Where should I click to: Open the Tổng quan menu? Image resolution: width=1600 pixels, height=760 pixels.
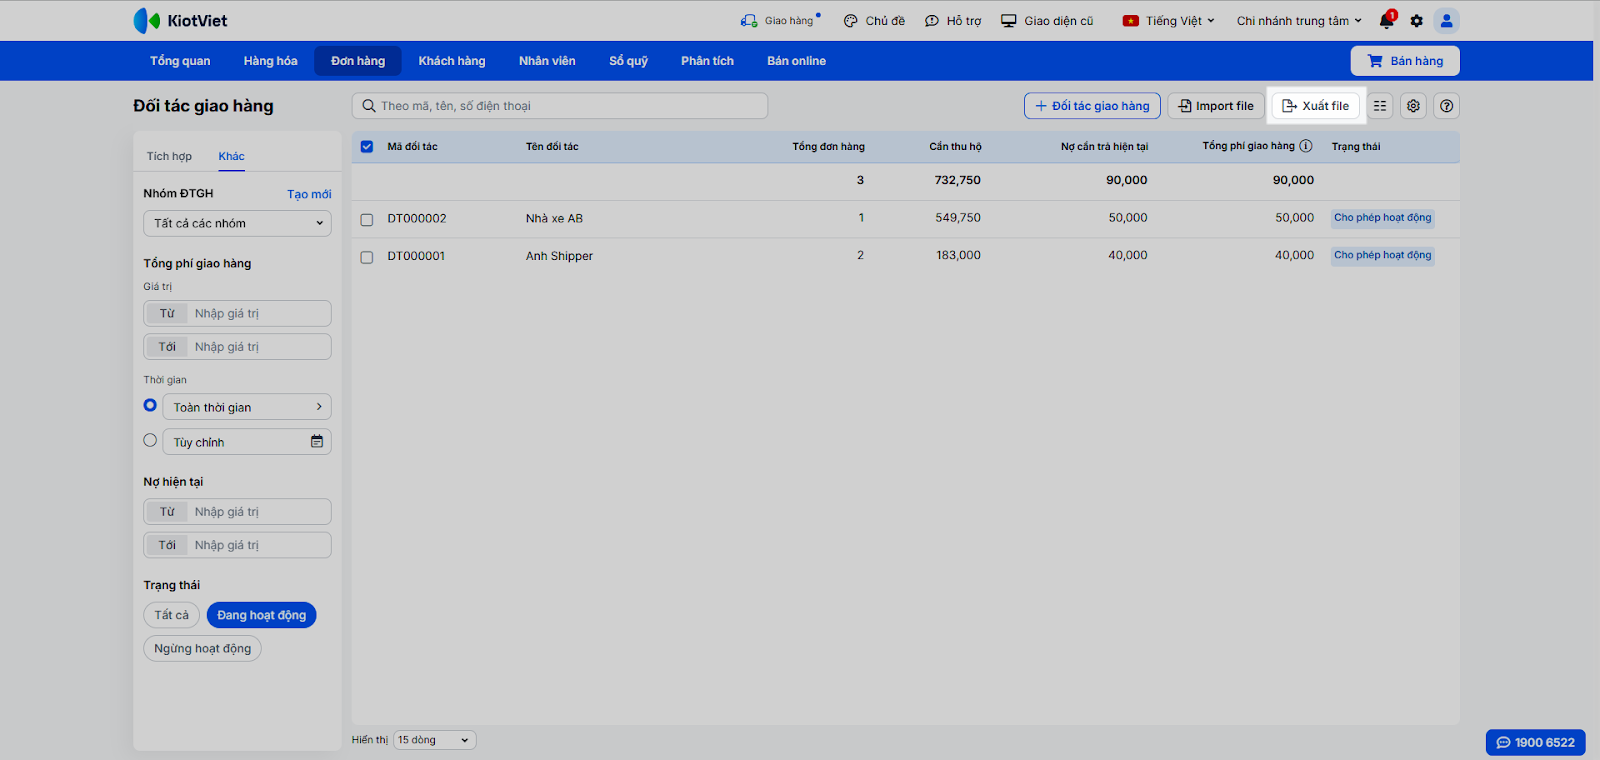pyautogui.click(x=180, y=61)
